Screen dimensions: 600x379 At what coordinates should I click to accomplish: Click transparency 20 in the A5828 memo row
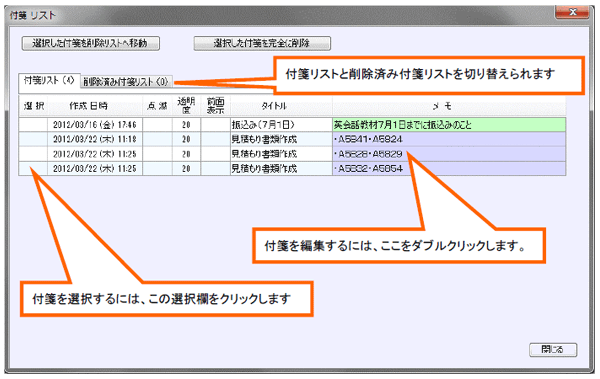click(186, 154)
